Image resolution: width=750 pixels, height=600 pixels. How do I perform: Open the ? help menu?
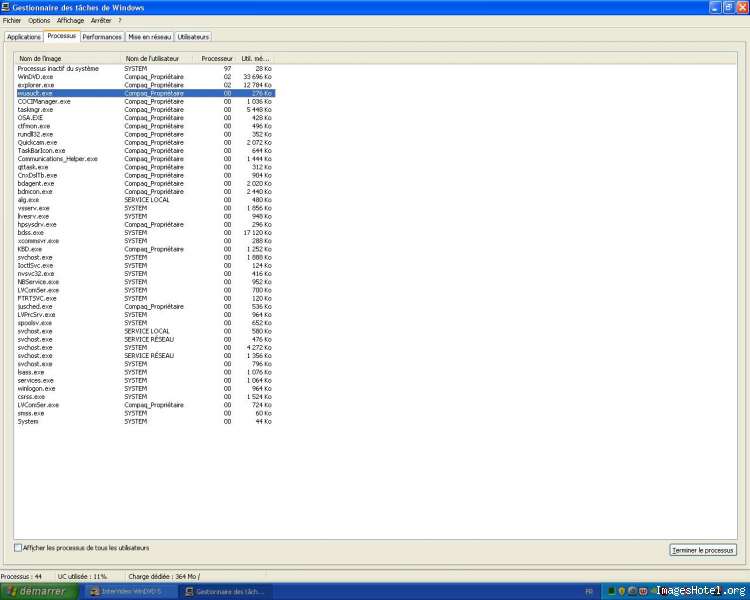tap(120, 21)
